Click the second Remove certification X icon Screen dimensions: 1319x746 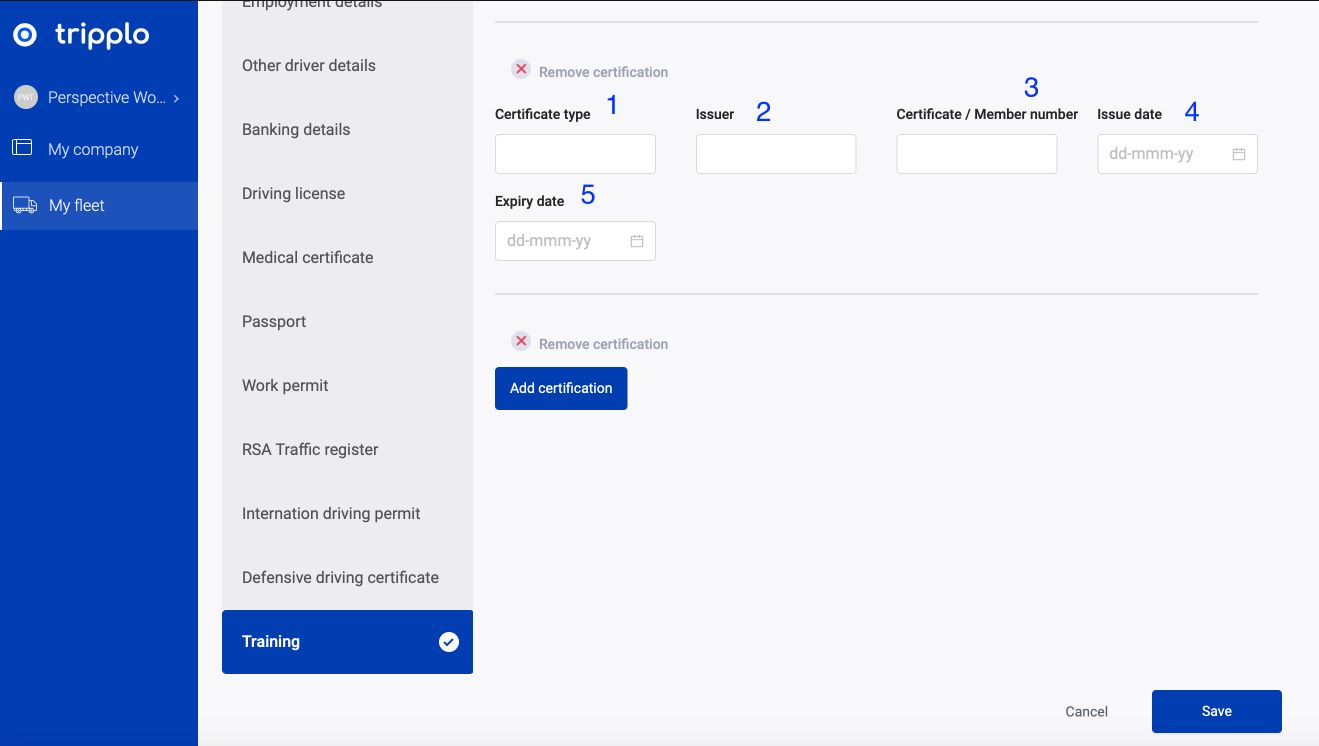521,342
